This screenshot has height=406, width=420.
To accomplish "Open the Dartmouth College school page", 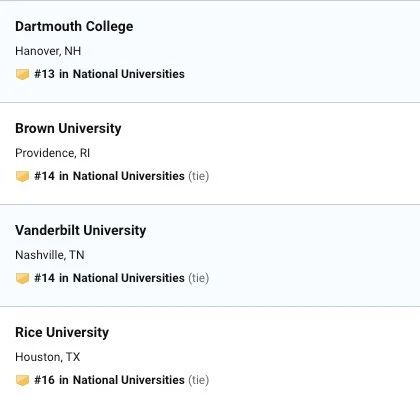I will (x=74, y=26).
